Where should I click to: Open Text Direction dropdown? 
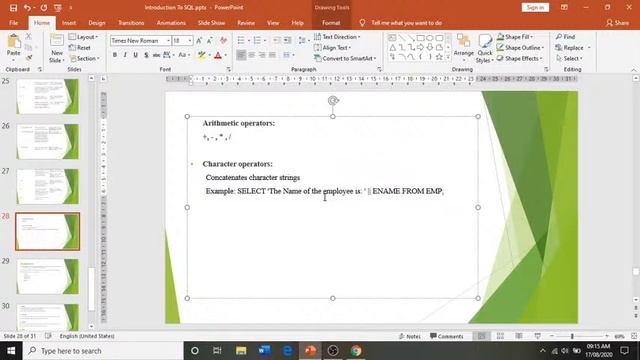[337, 37]
